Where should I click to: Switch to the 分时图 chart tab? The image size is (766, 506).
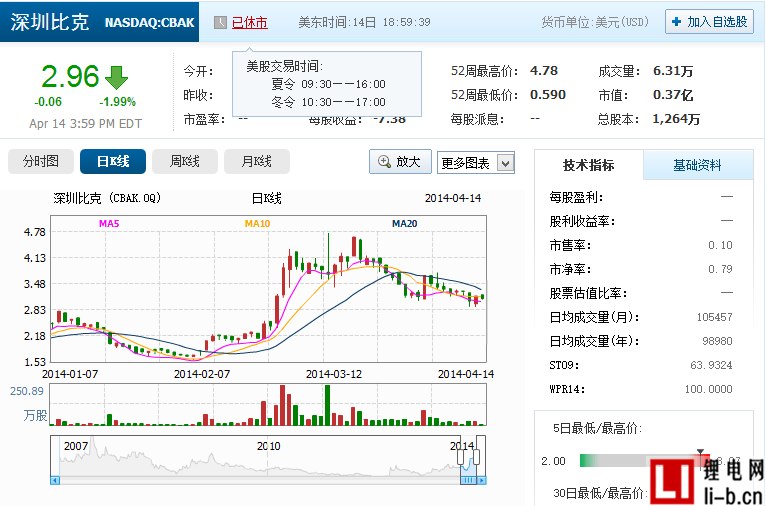[41, 162]
